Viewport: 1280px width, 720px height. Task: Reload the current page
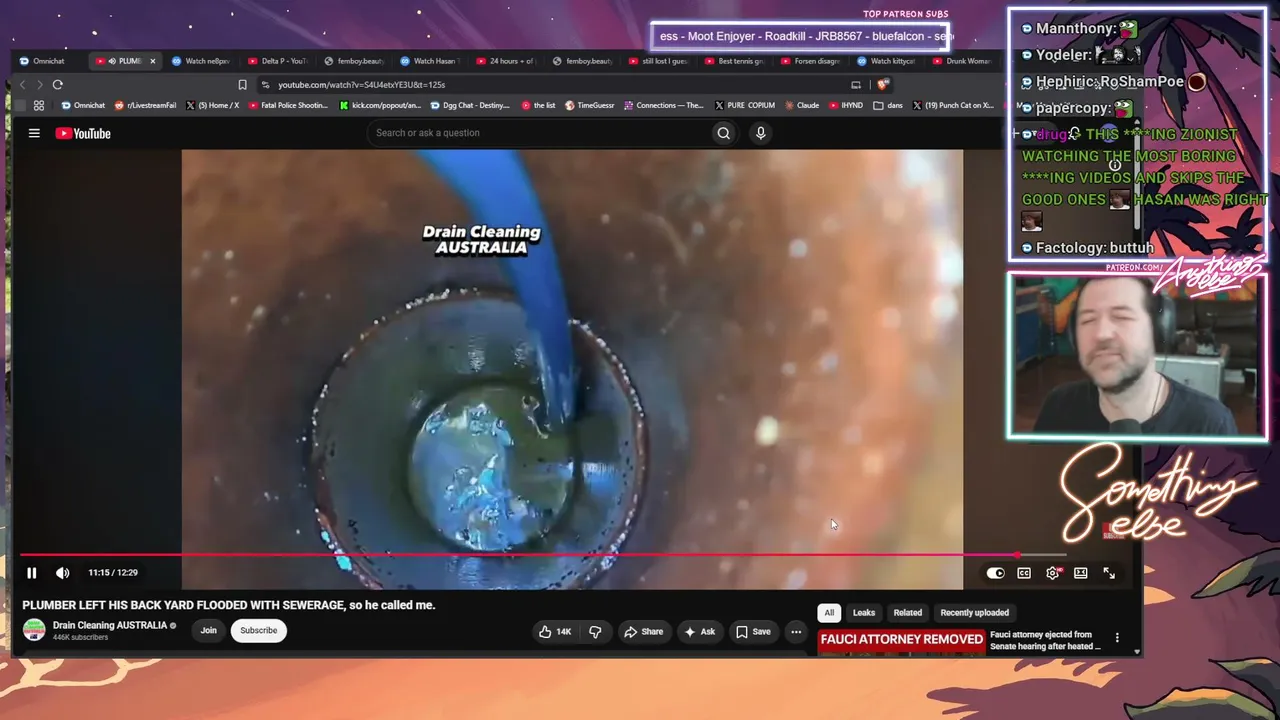pyautogui.click(x=58, y=85)
